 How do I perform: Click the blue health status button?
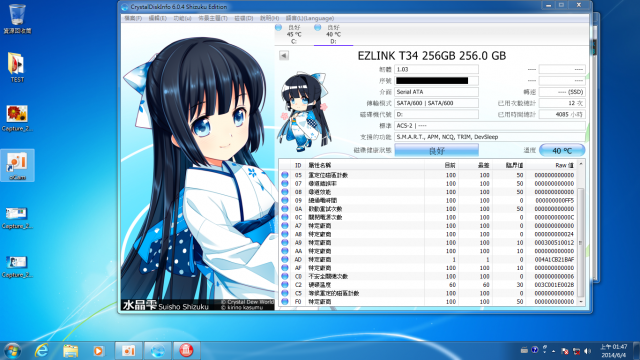click(x=436, y=151)
